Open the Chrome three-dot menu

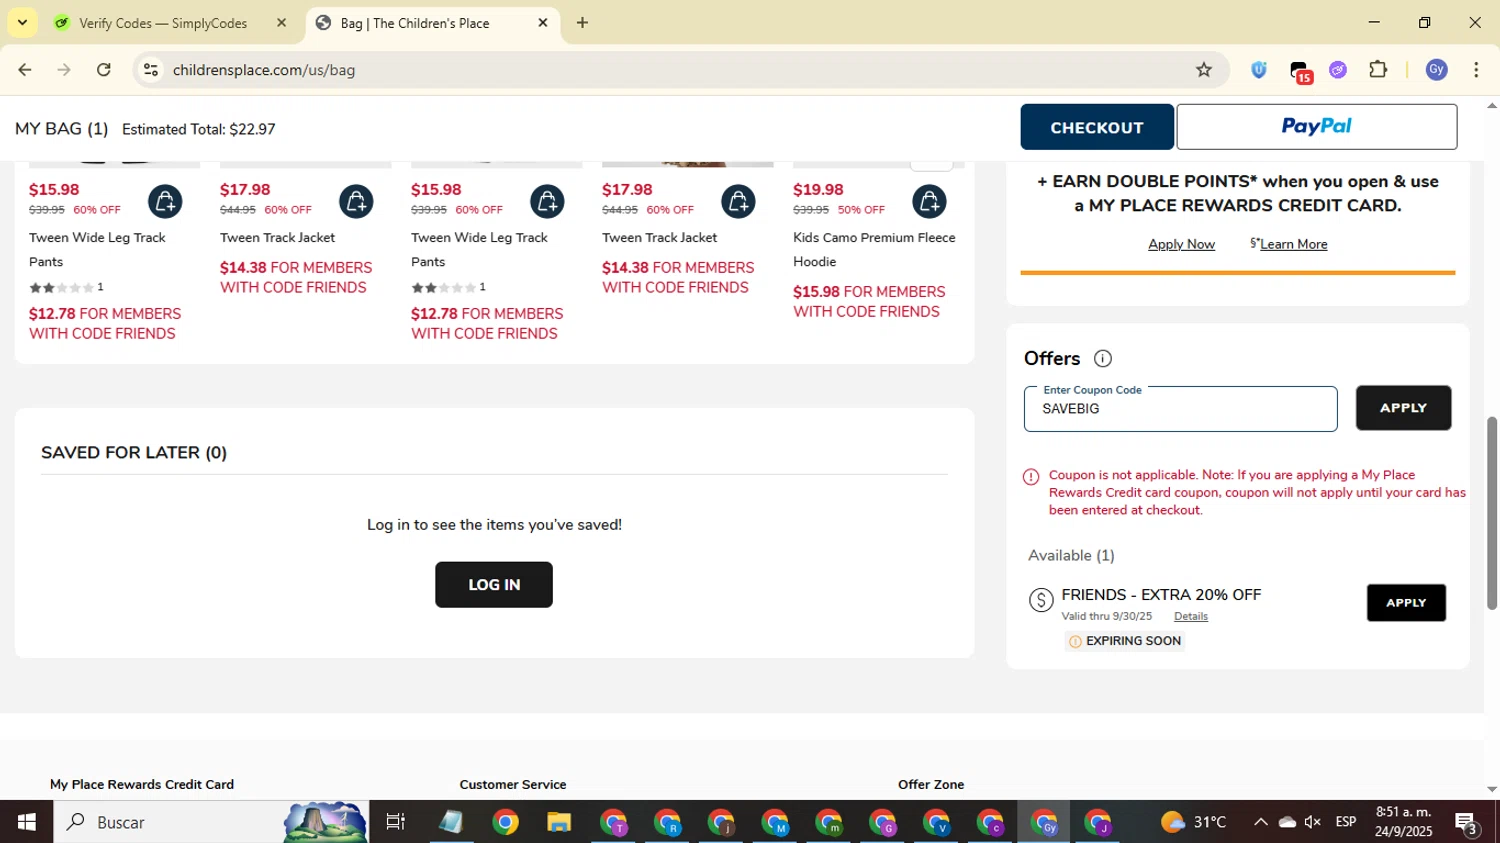[x=1476, y=70]
